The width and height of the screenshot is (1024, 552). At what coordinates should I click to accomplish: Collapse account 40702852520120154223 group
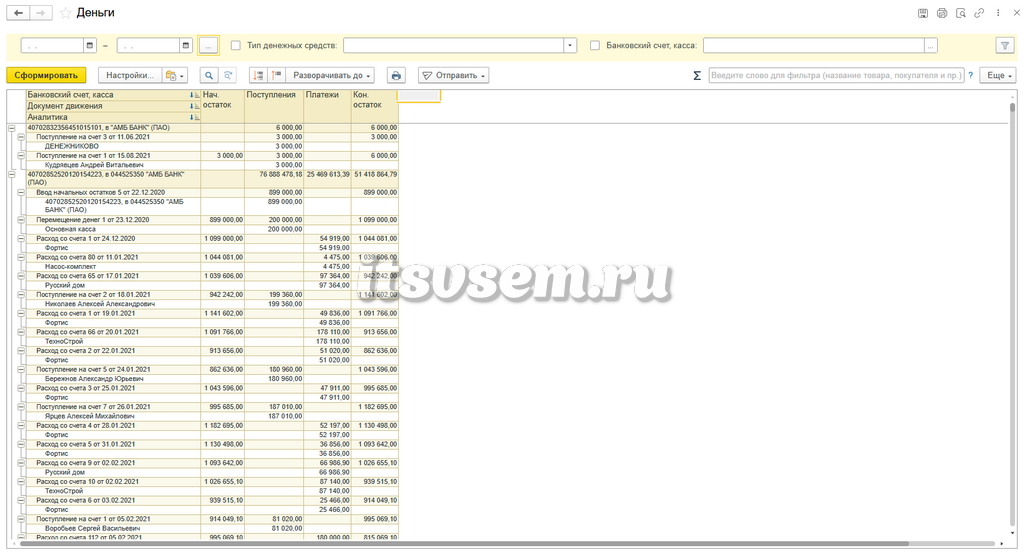12,174
